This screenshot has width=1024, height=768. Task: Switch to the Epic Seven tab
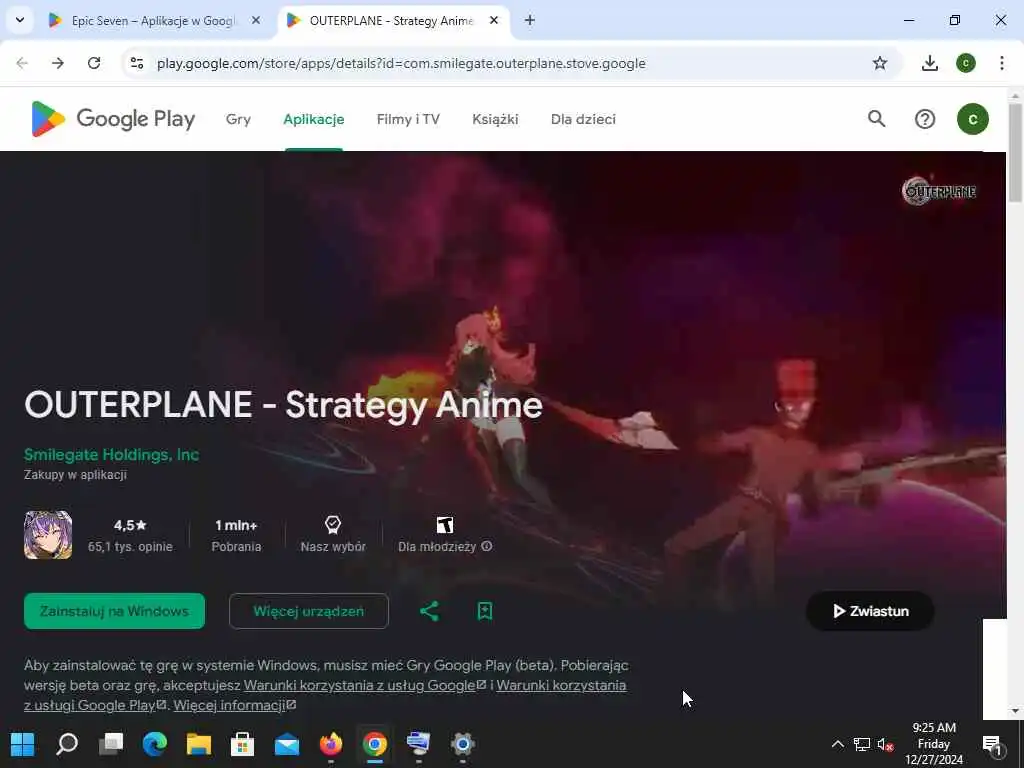click(x=152, y=20)
